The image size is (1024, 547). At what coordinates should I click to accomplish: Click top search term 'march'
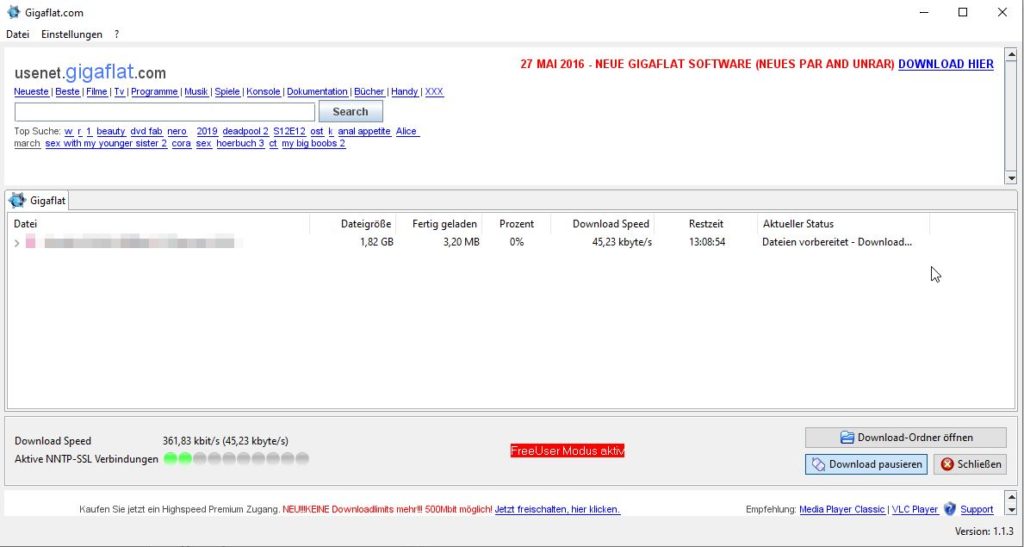coord(27,144)
